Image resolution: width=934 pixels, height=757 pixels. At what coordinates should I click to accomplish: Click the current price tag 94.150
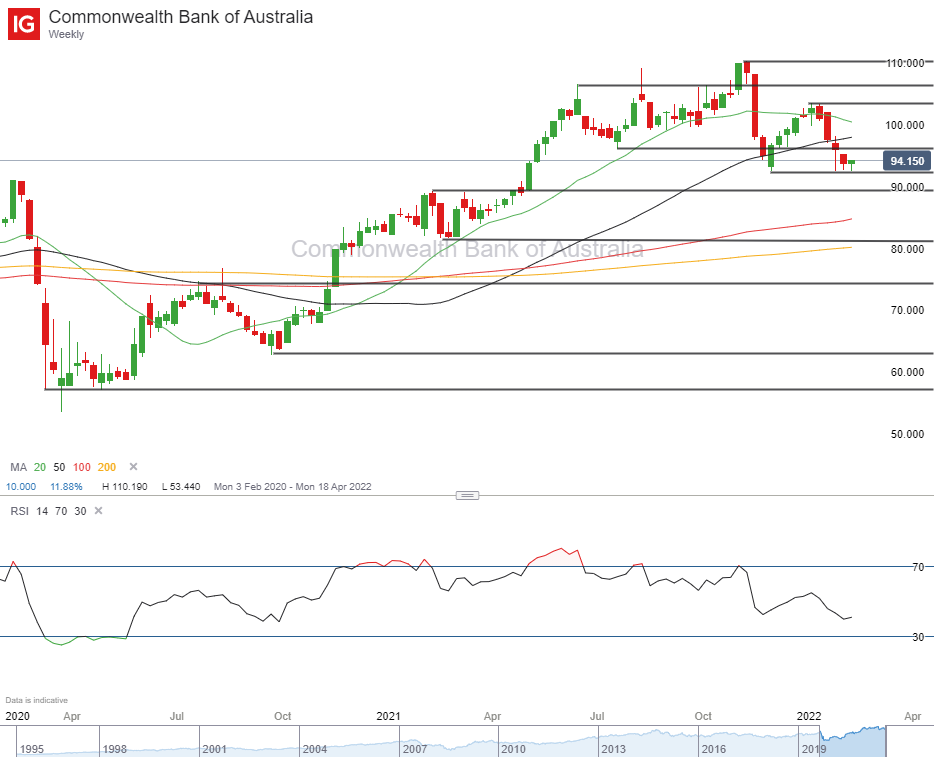coord(907,161)
